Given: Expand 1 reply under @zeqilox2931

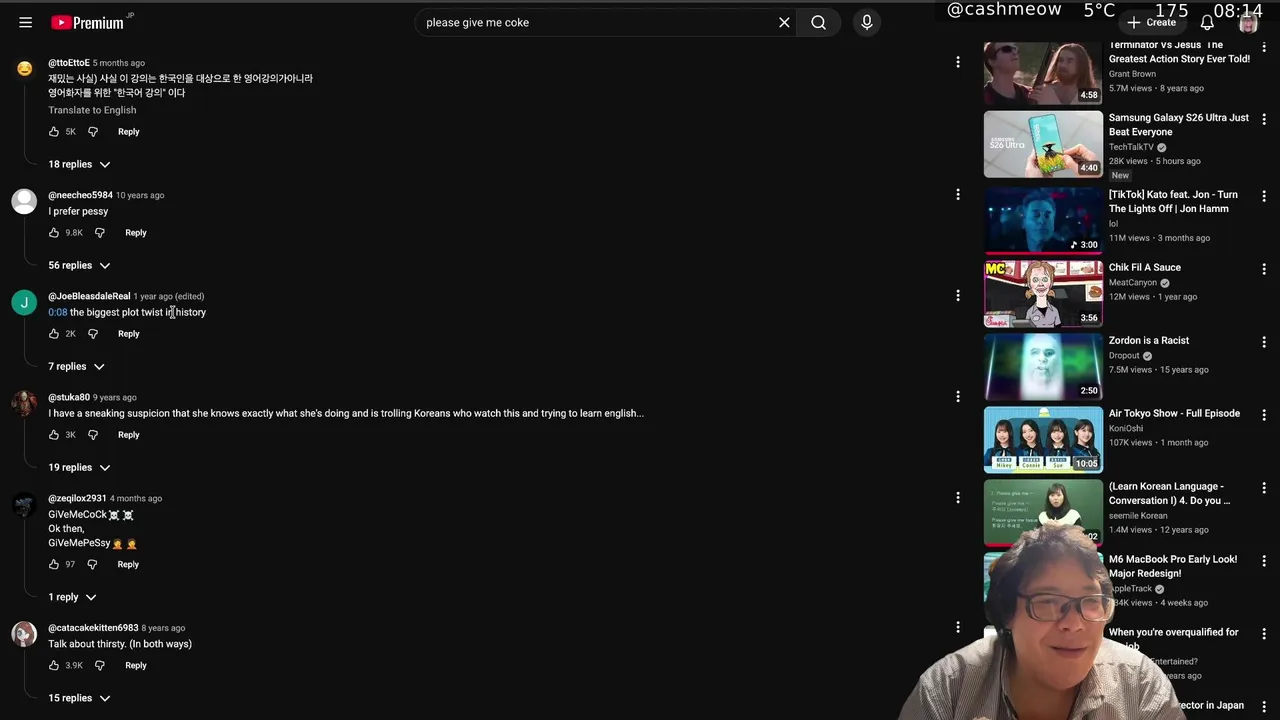Looking at the screenshot, I should click(x=72, y=597).
